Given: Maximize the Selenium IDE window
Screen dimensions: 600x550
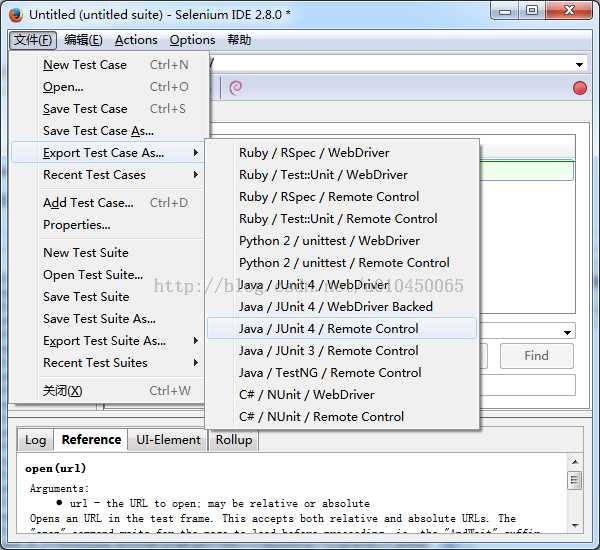Looking at the screenshot, I should [532, 11].
